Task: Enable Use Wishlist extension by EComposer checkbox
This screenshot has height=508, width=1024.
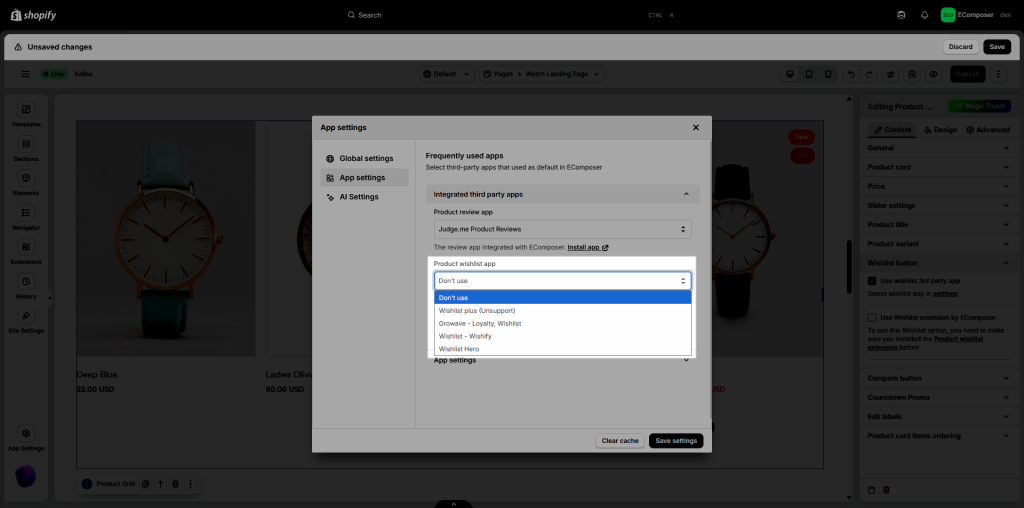Action: [x=872, y=317]
